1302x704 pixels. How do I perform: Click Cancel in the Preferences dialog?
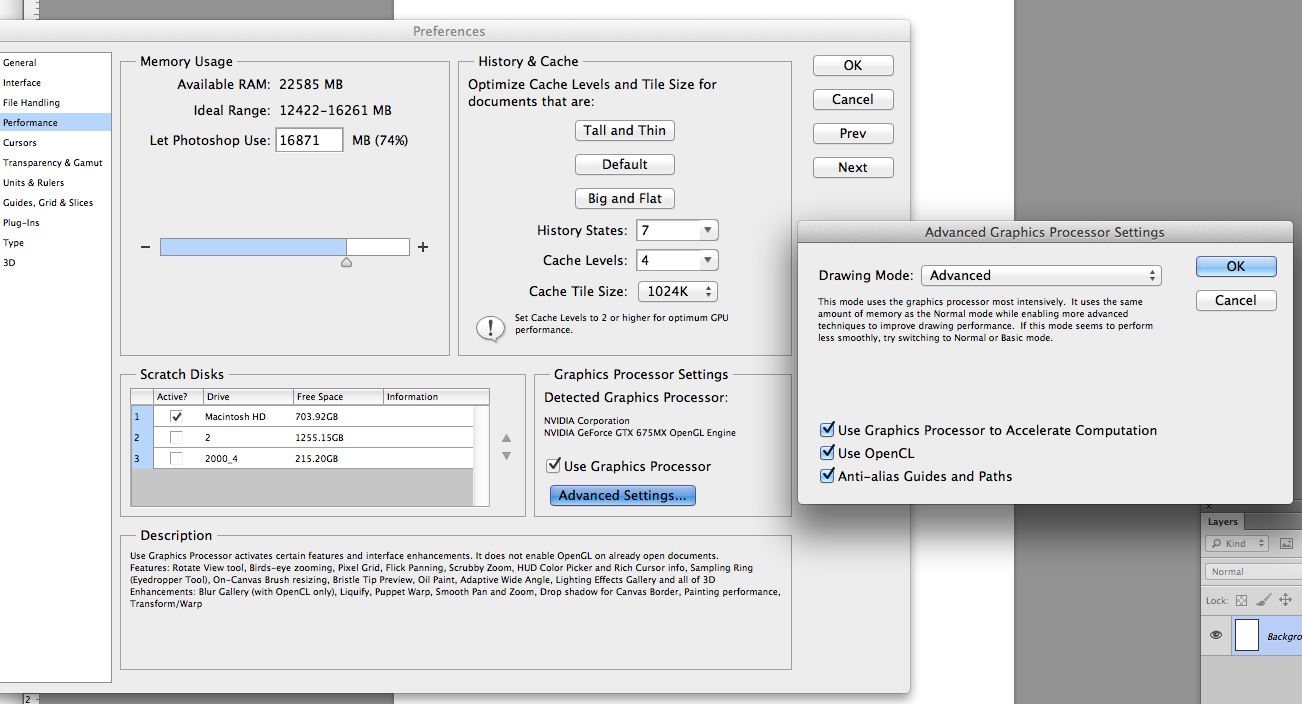(853, 99)
